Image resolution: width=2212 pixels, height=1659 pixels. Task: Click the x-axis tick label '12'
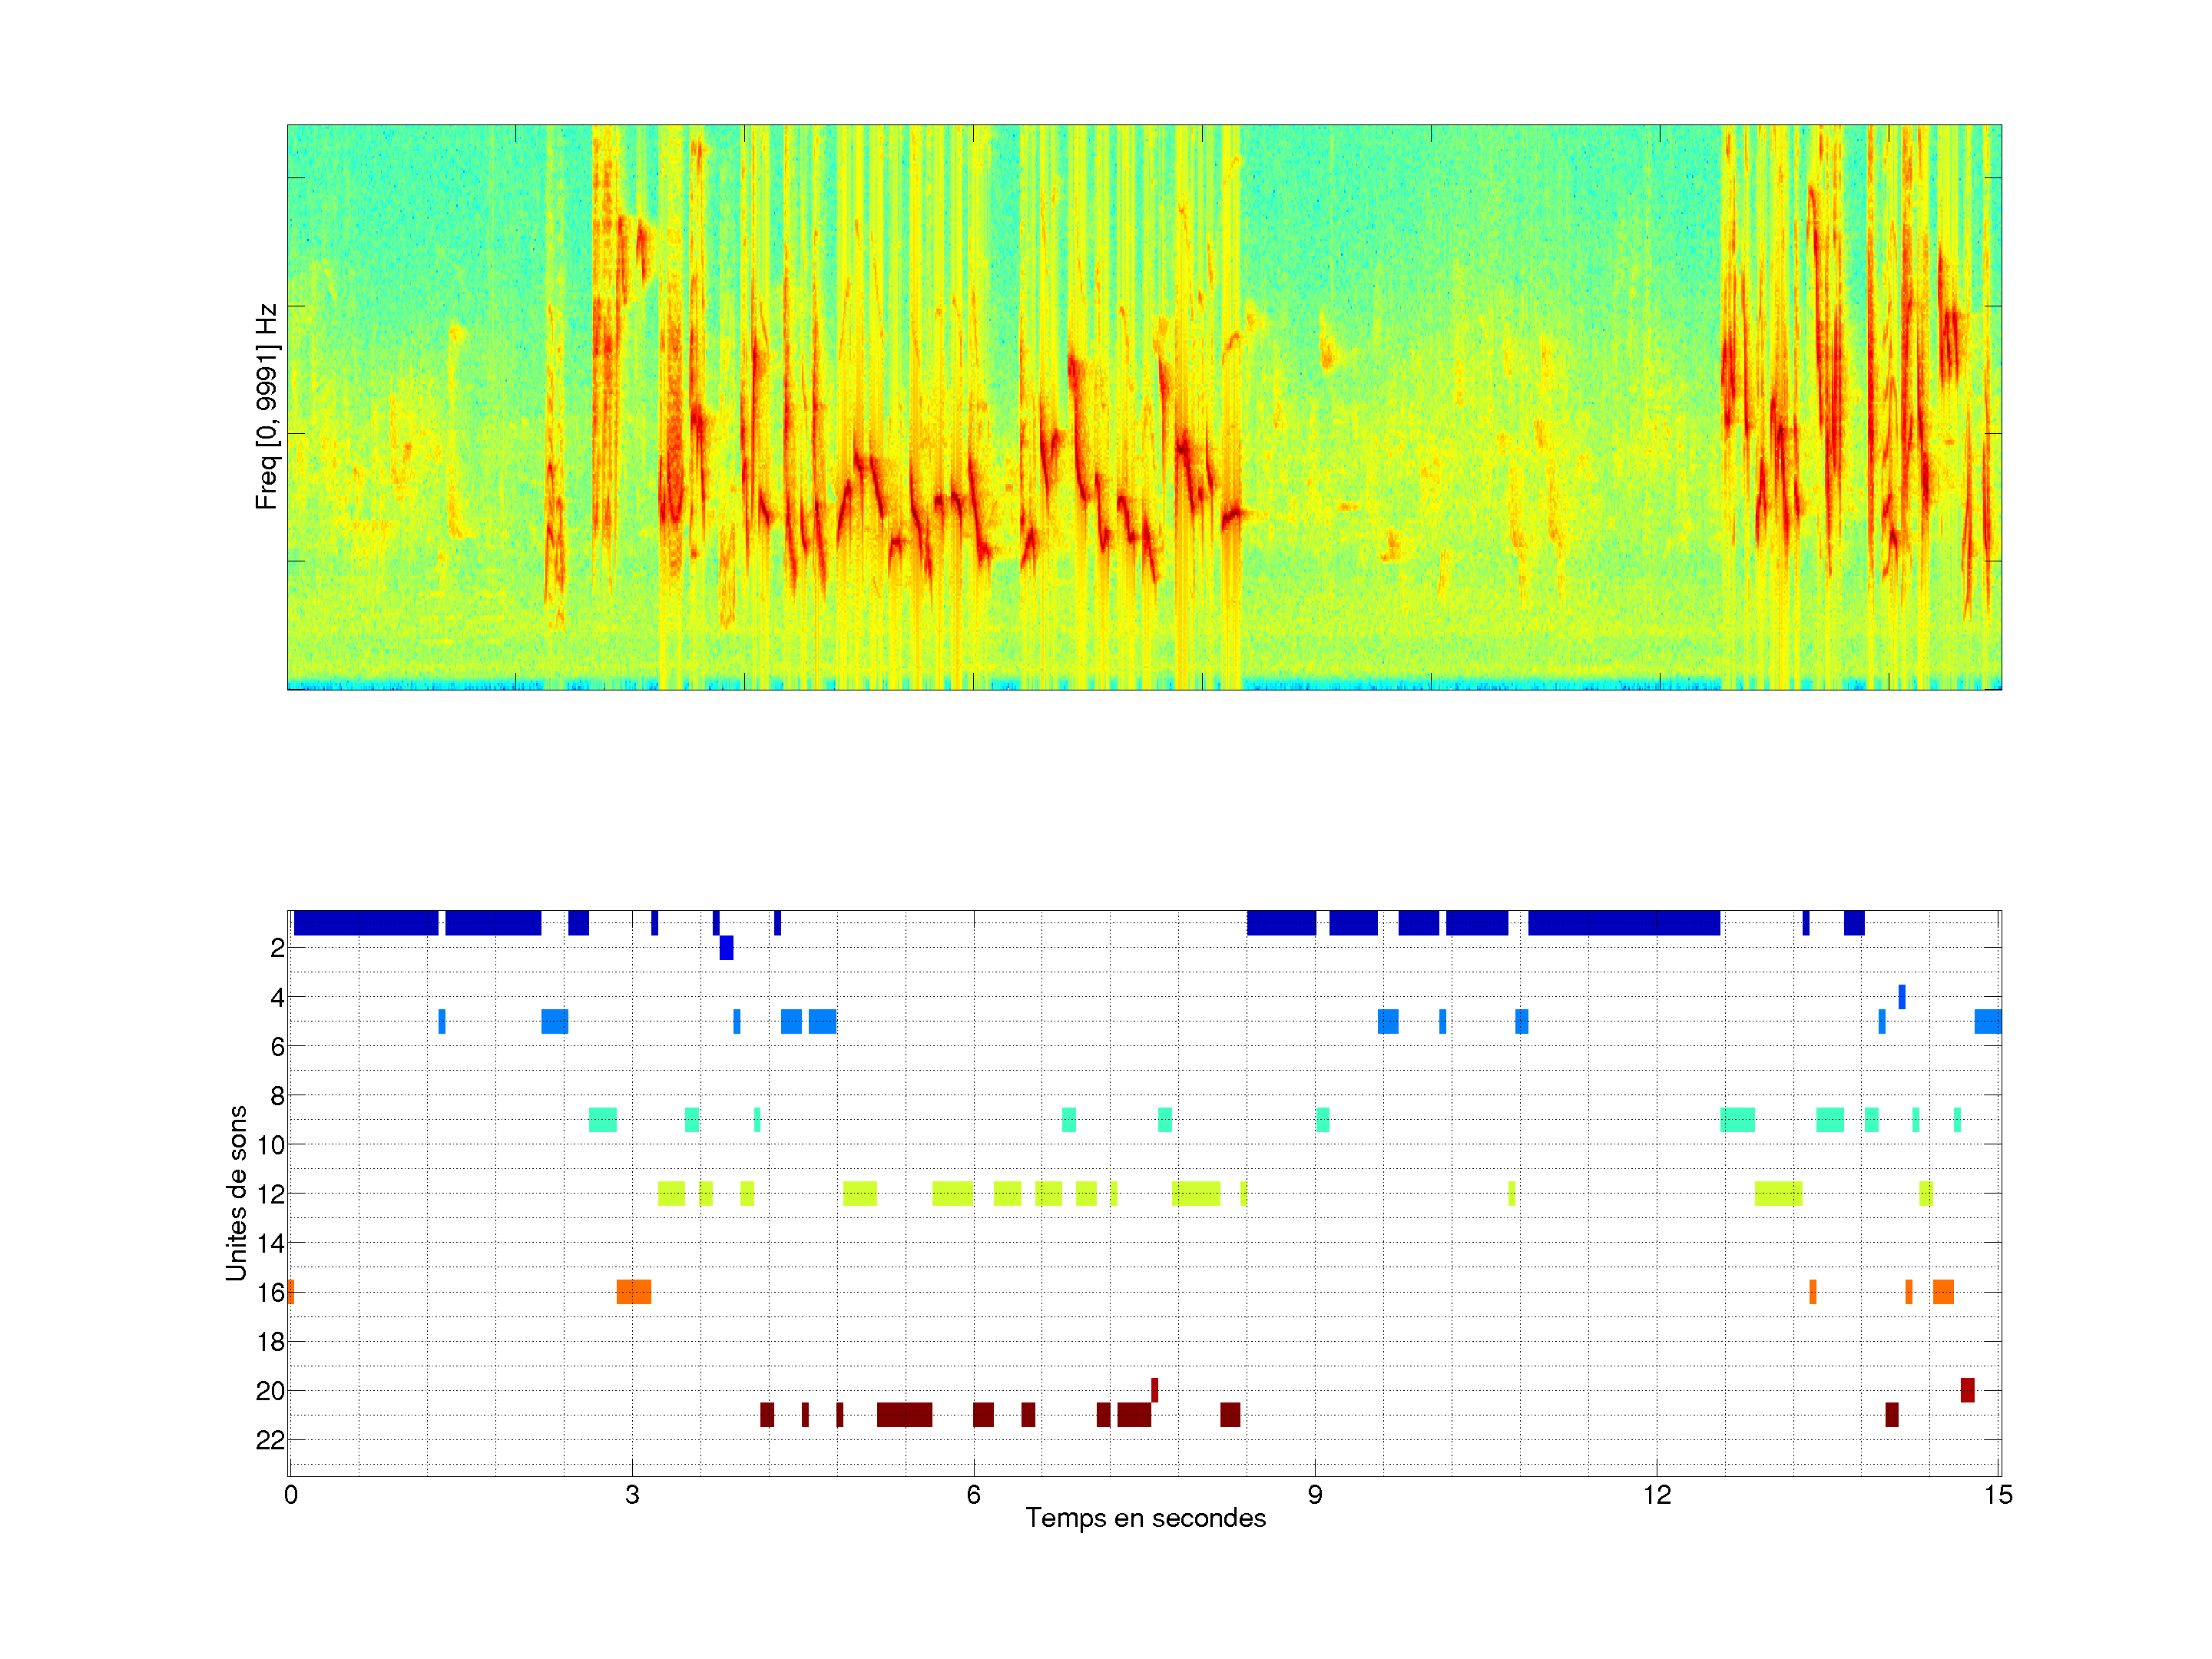(x=1657, y=1495)
